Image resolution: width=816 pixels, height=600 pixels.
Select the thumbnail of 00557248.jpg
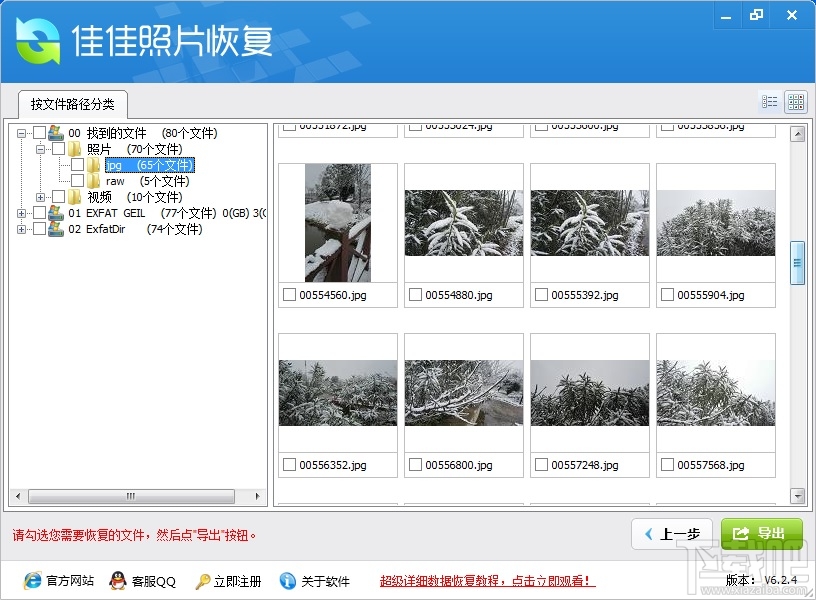(x=590, y=393)
